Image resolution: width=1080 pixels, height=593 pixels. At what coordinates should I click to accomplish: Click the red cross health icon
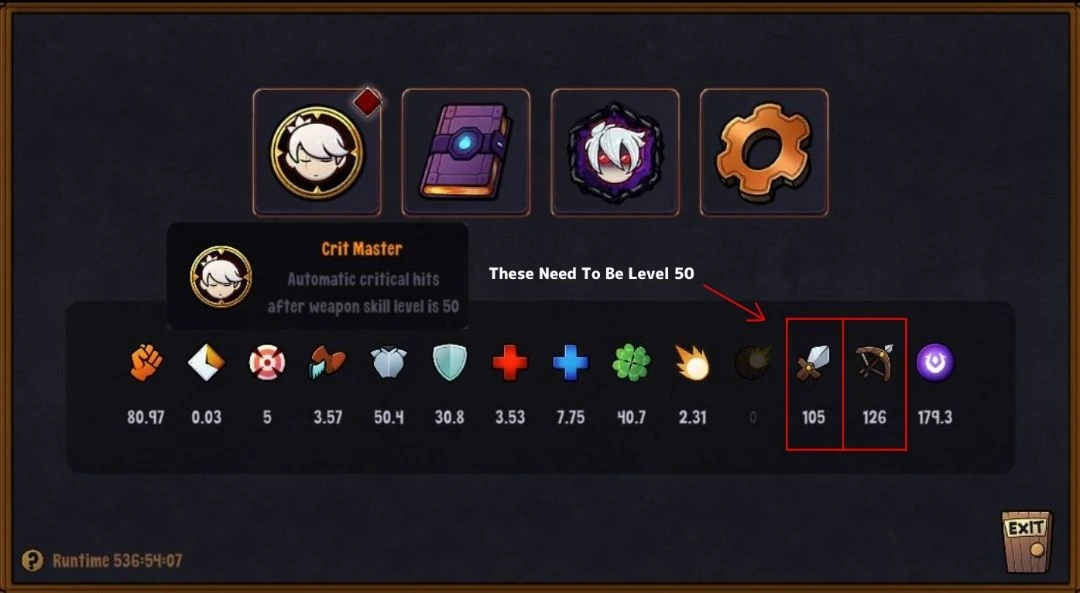pyautogui.click(x=510, y=362)
